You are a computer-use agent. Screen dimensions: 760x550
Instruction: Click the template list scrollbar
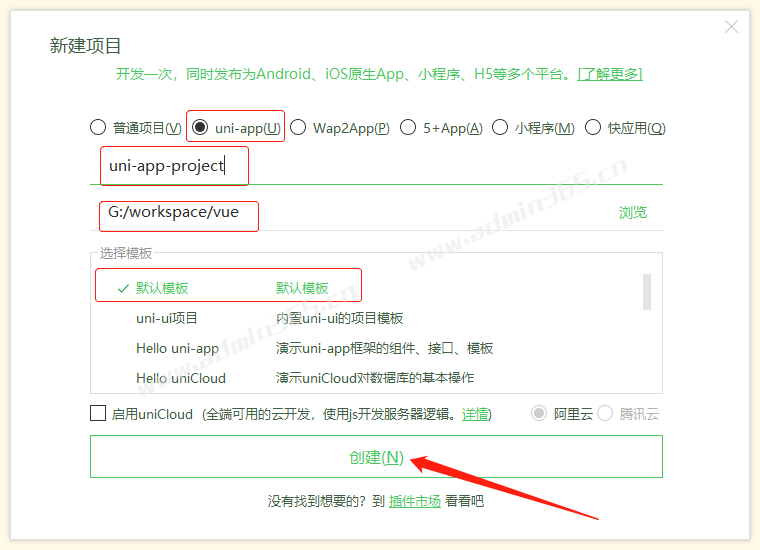click(x=647, y=292)
